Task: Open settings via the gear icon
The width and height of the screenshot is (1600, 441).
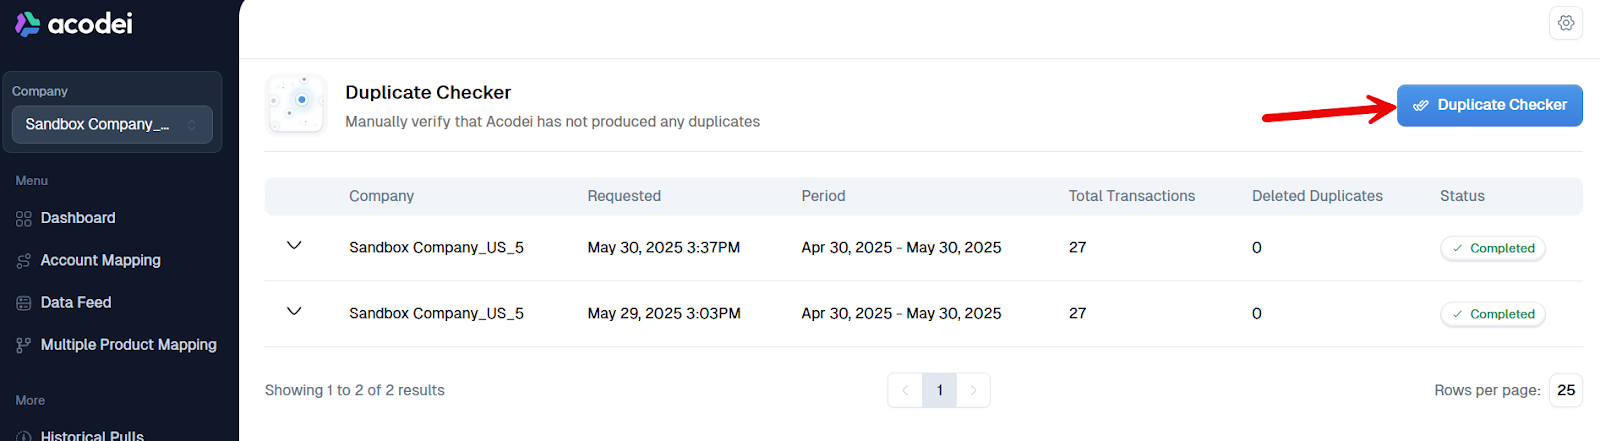Action: [1566, 23]
